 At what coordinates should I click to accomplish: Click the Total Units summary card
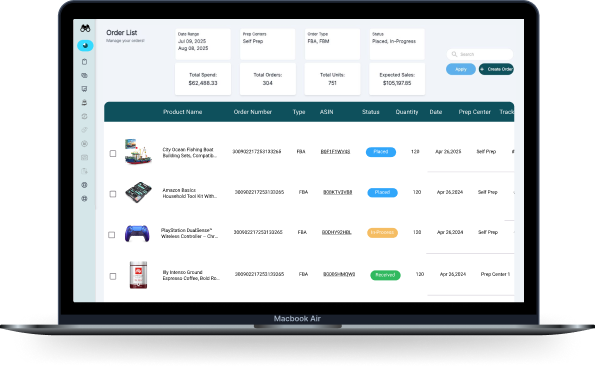[332, 79]
